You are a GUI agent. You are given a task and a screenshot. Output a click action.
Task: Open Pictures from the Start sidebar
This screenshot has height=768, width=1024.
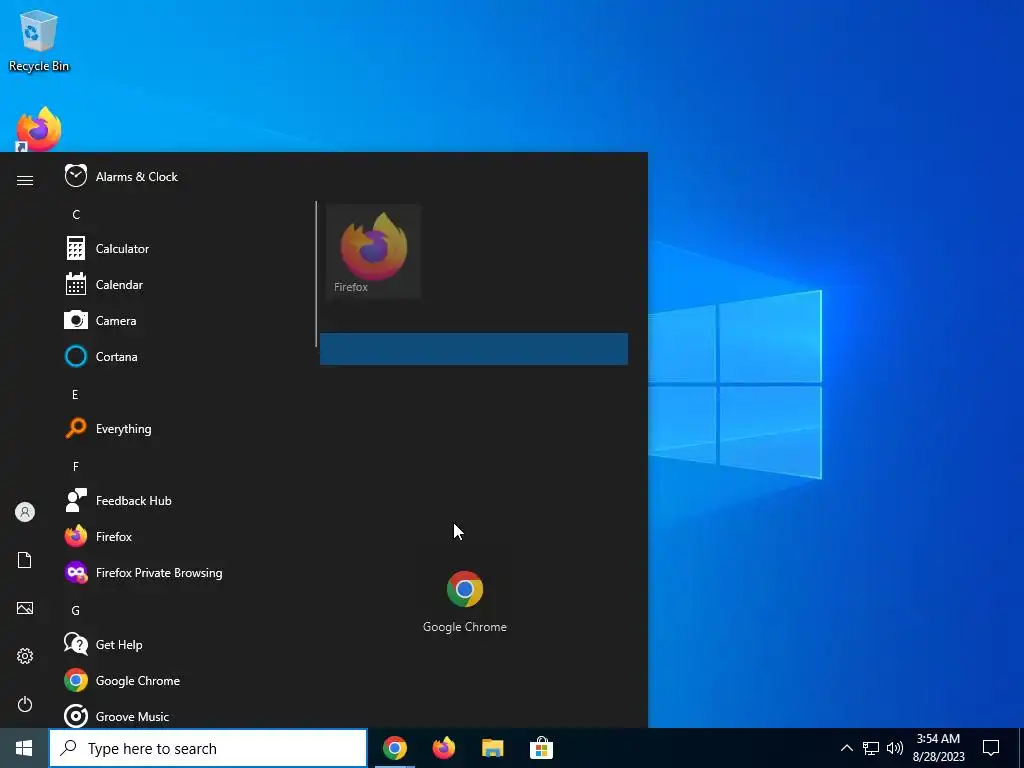click(25, 608)
